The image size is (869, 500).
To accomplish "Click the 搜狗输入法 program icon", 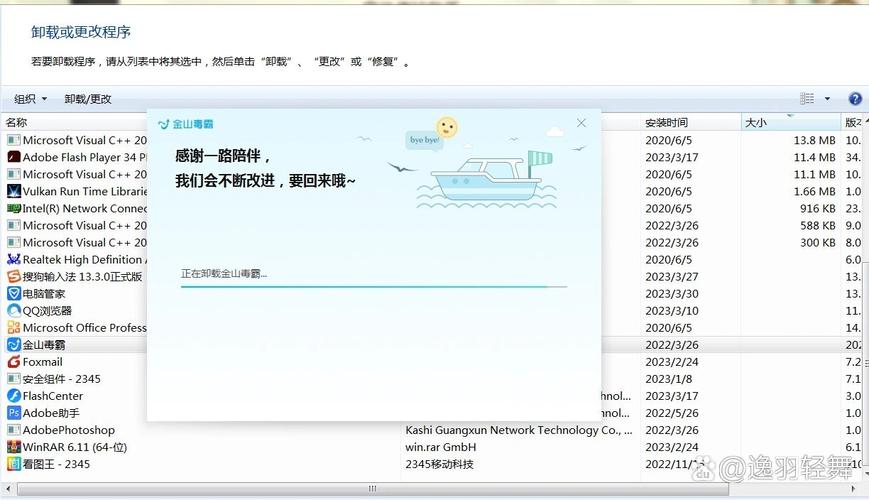I will pyautogui.click(x=14, y=277).
